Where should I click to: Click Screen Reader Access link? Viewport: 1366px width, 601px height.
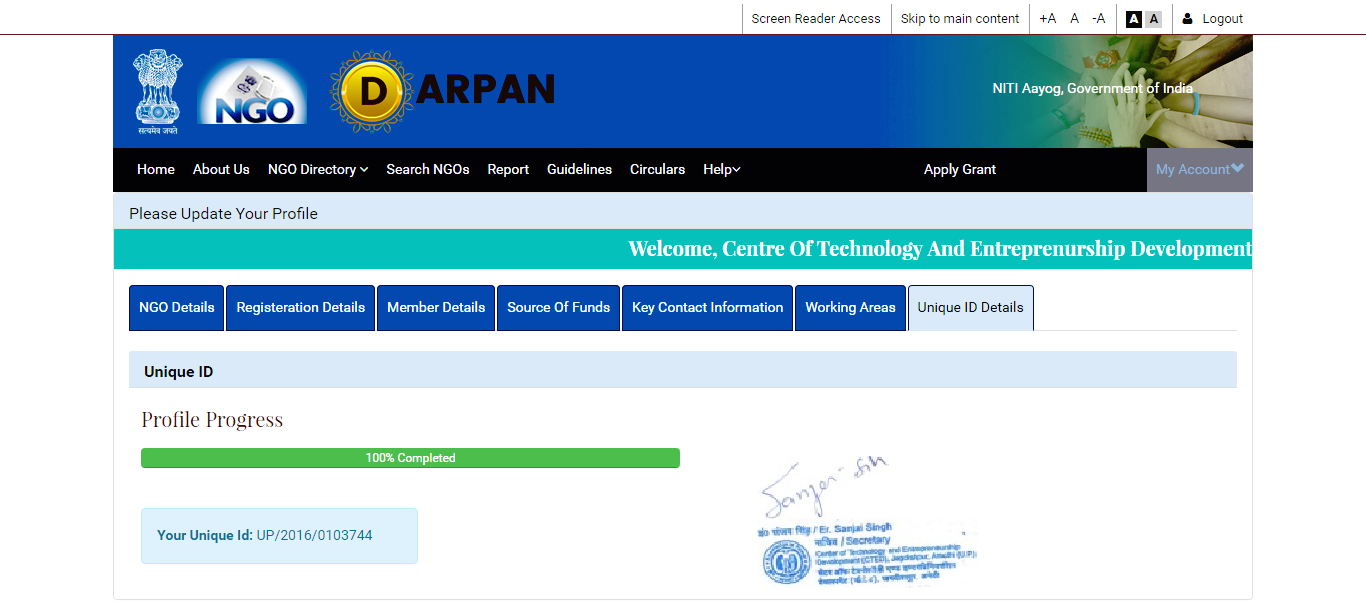816,18
